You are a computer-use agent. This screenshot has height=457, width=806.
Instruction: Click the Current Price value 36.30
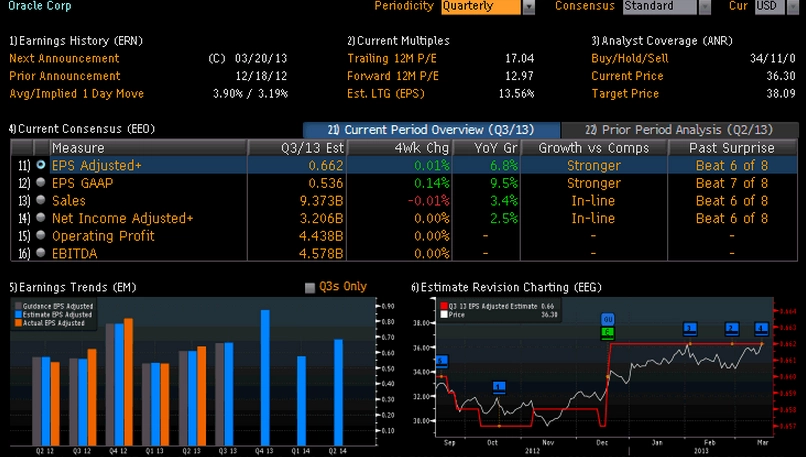pos(781,76)
